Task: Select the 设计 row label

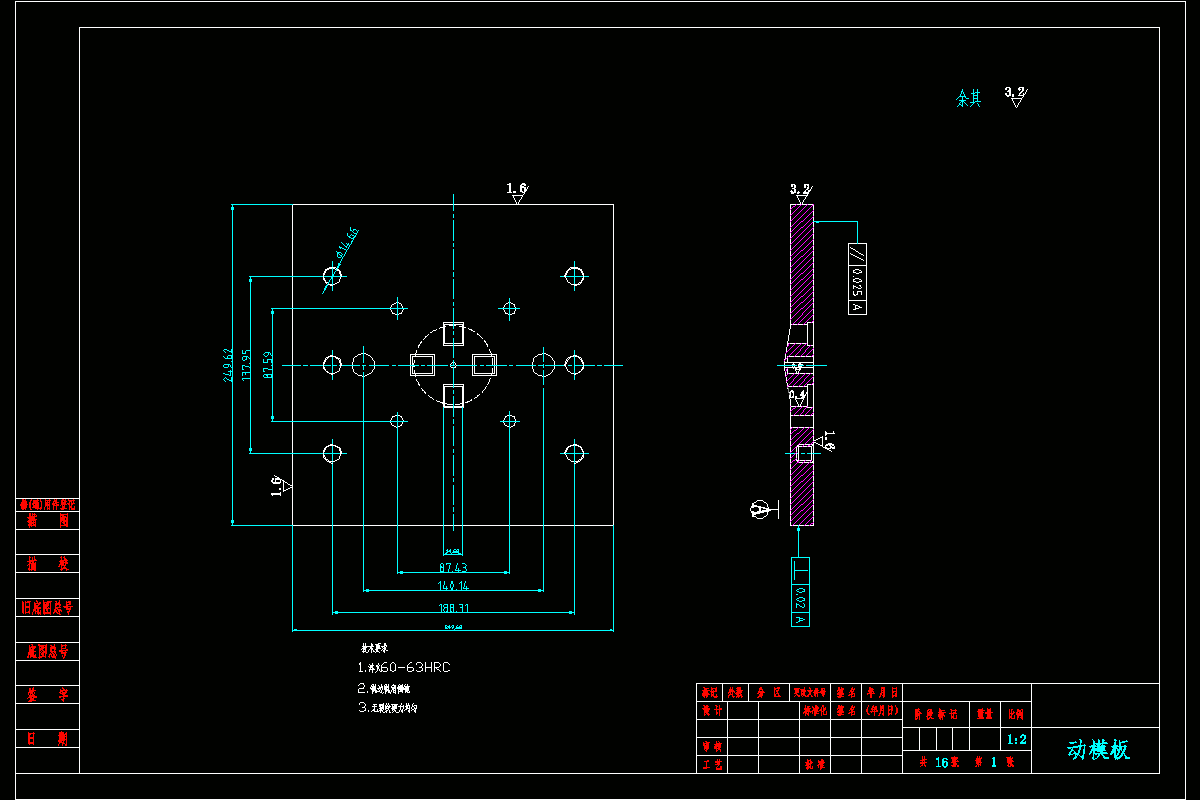Action: click(712, 711)
